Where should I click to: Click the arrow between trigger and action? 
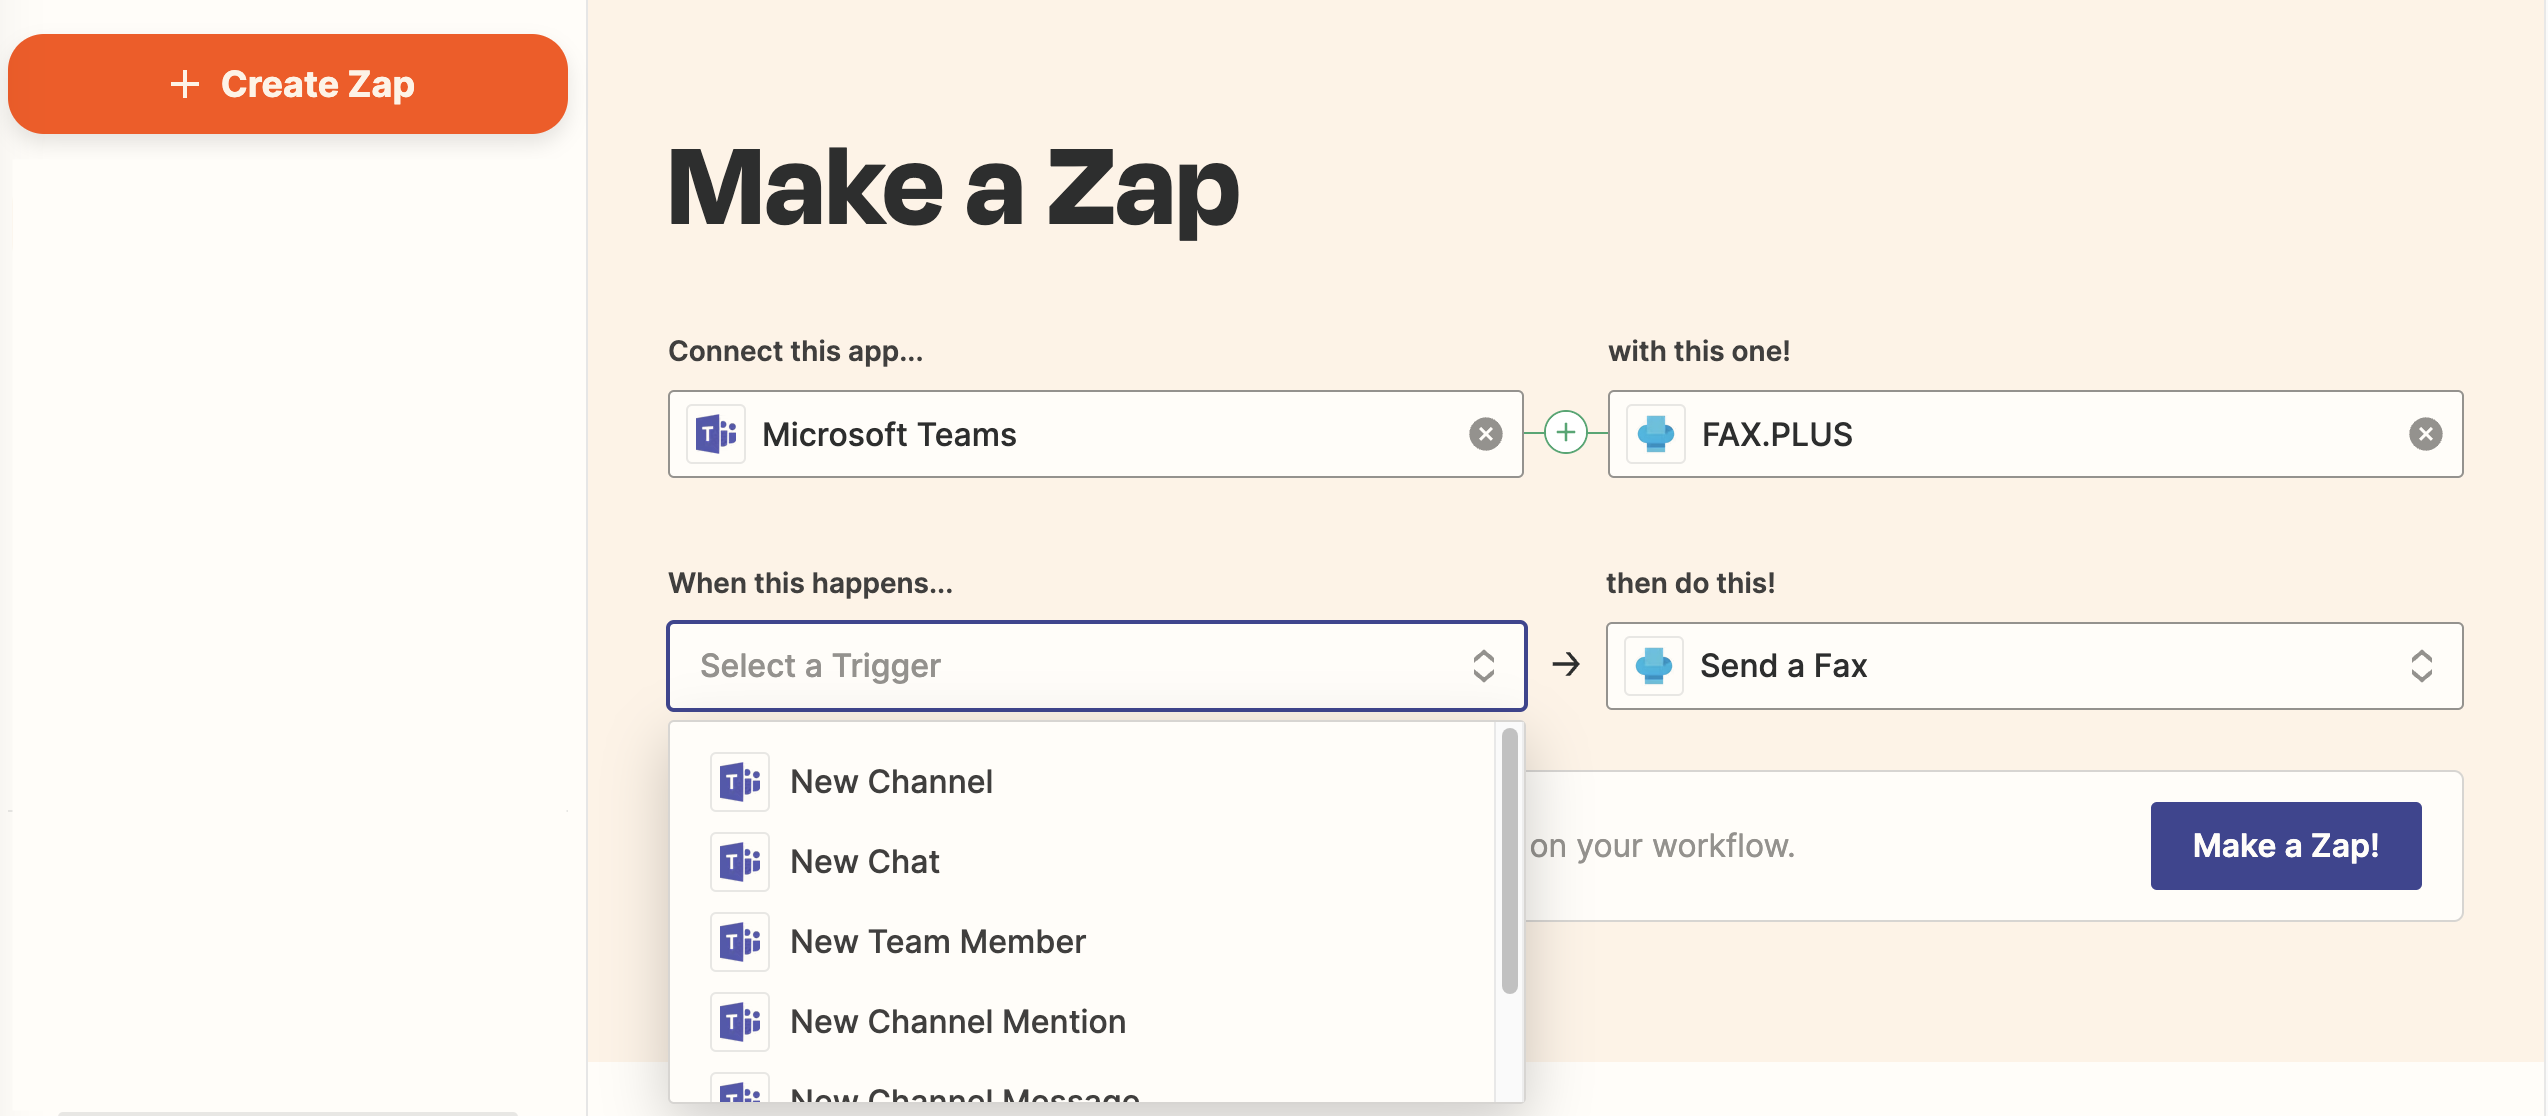tap(1566, 665)
